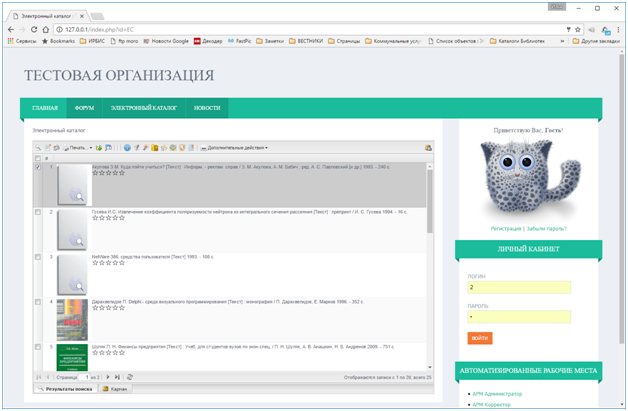The height and width of the screenshot is (411, 628).
Task: Uncheck the first record's checkbox
Action: pos(38,168)
